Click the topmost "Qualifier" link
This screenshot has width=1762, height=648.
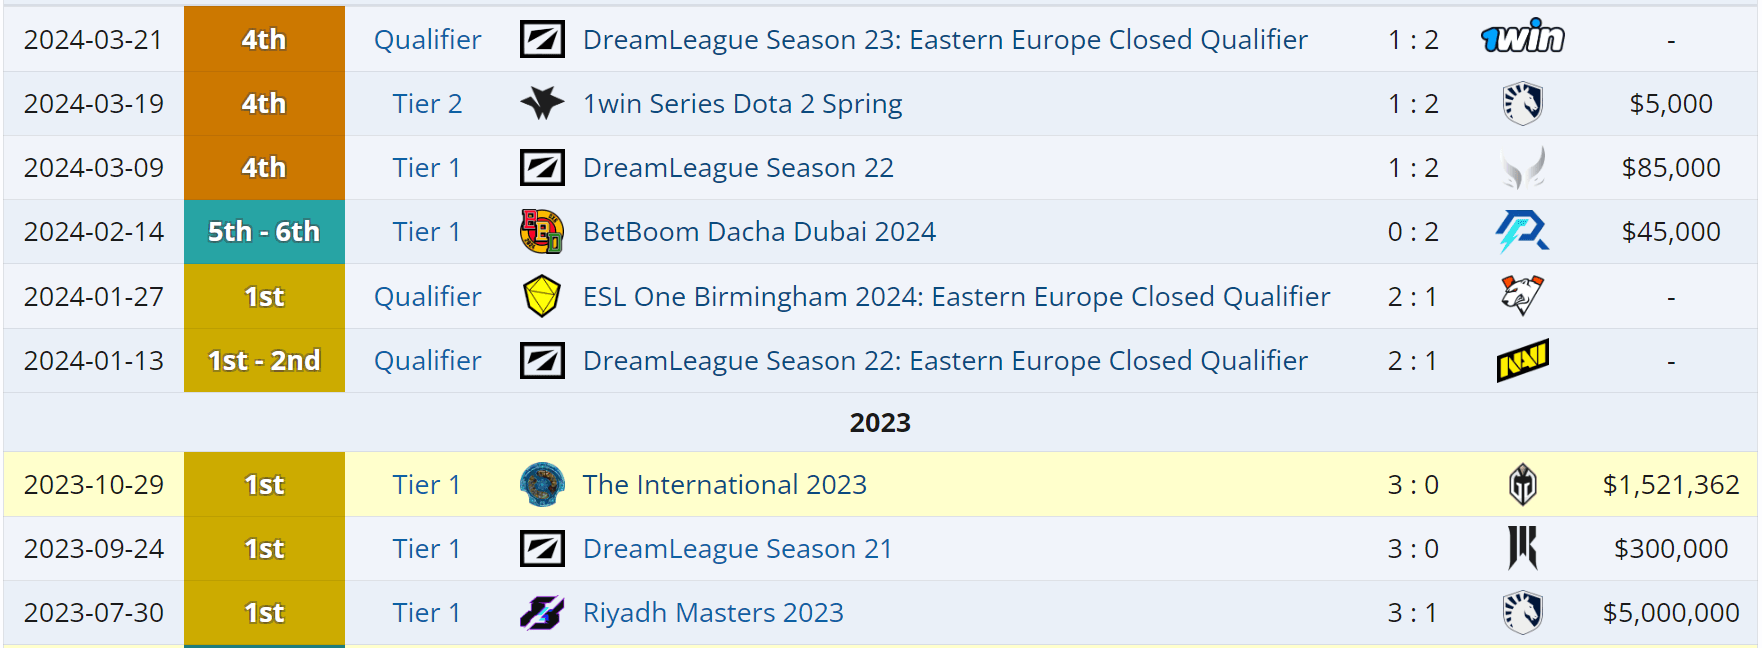tap(426, 39)
